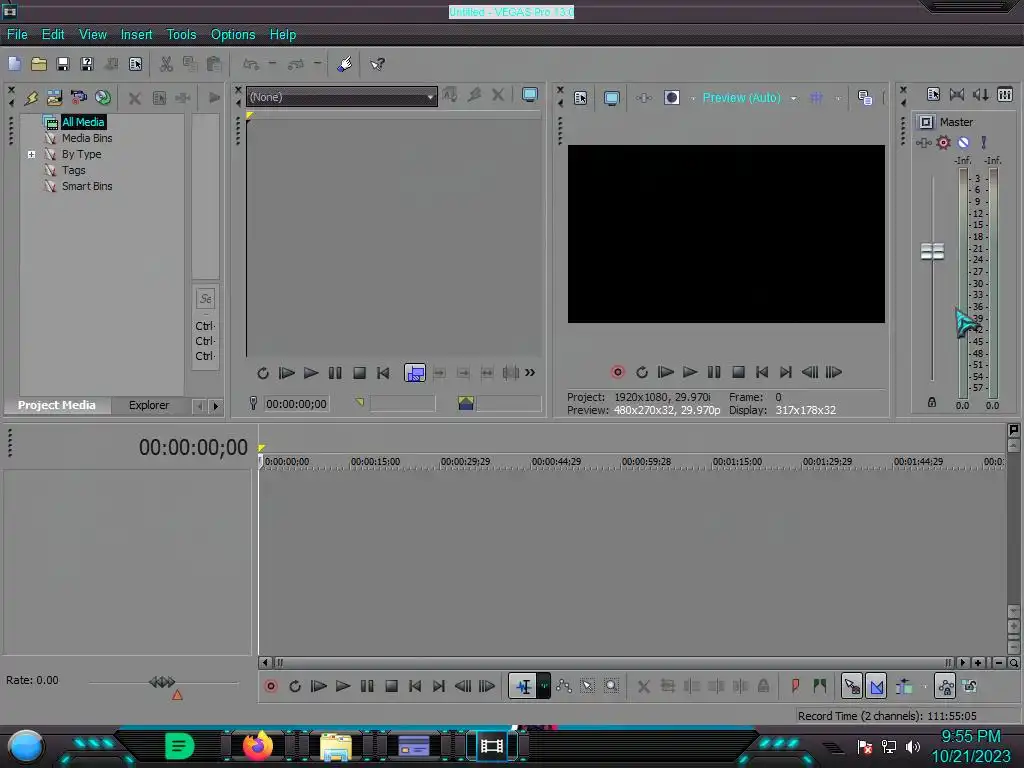This screenshot has height=768, width=1024.
Task: Click the playback Rate slider handle
Action: click(x=162, y=682)
